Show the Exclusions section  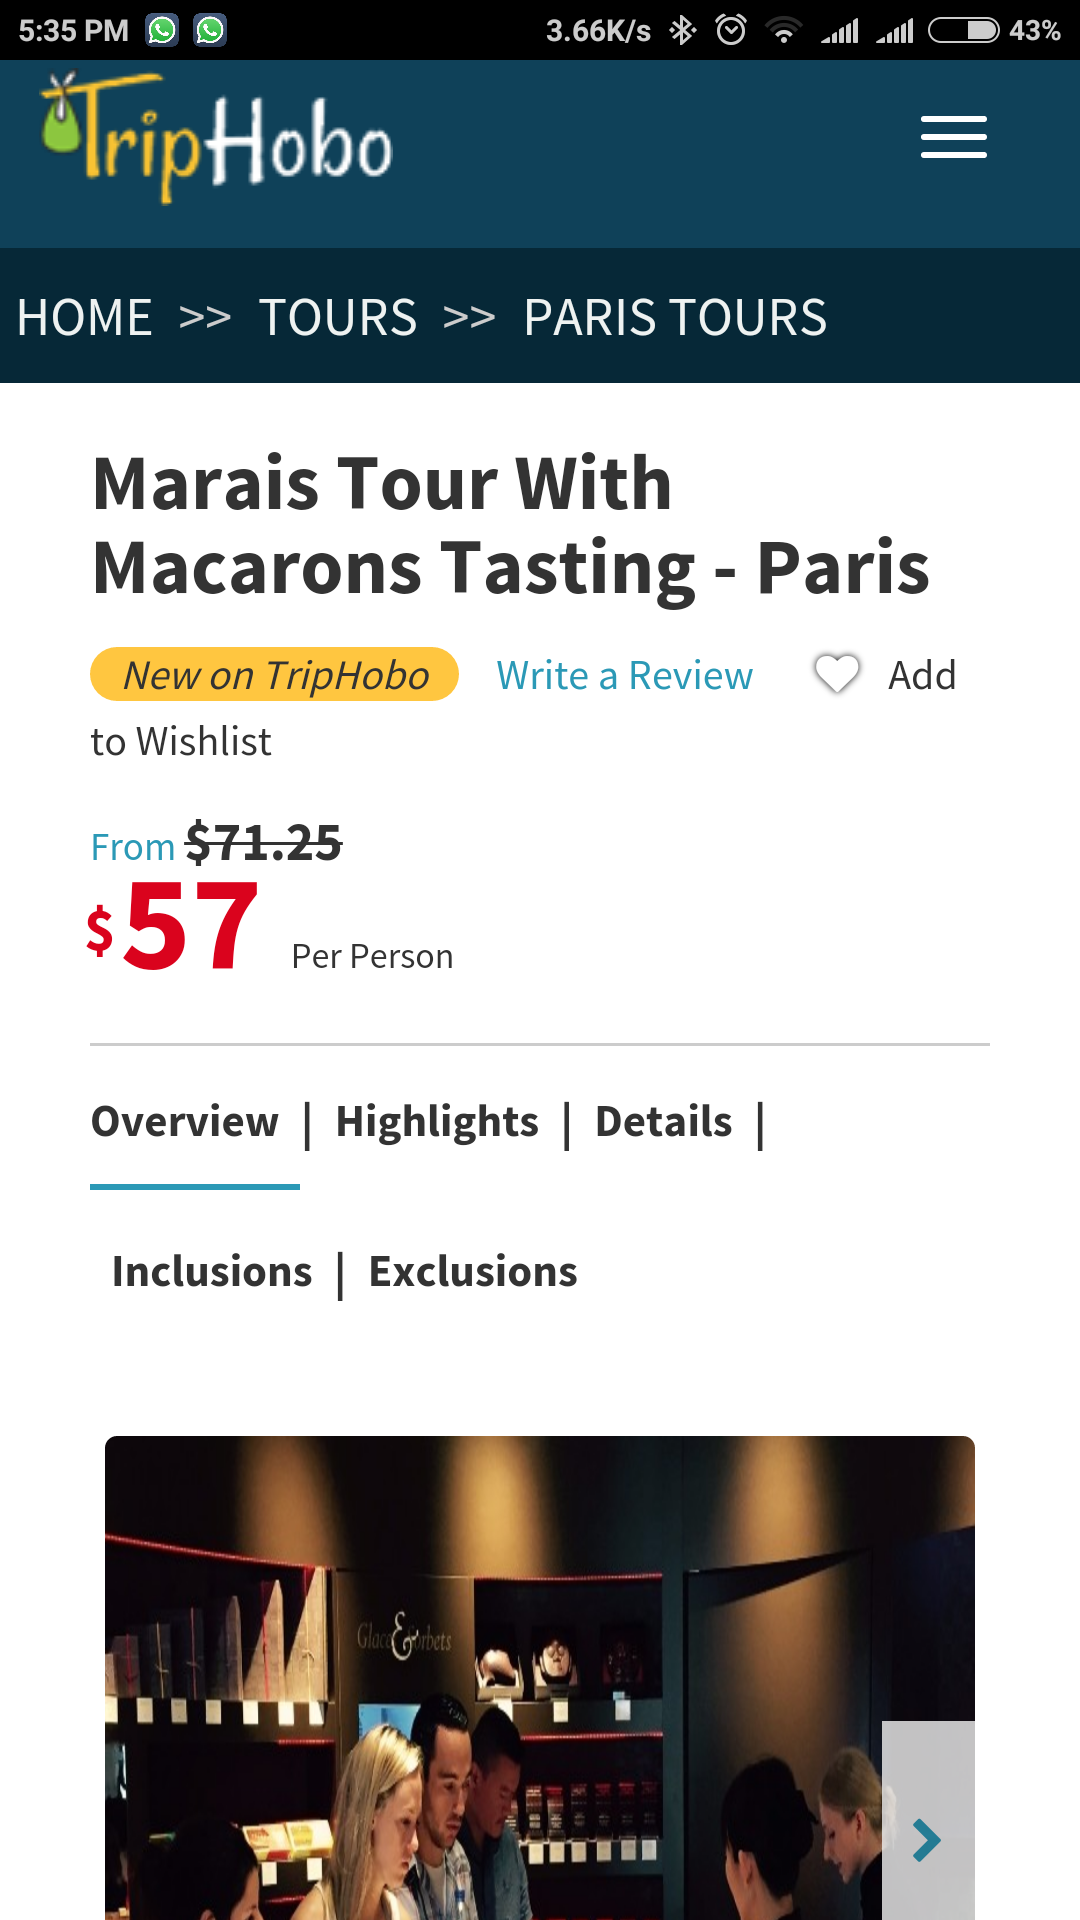point(473,1272)
